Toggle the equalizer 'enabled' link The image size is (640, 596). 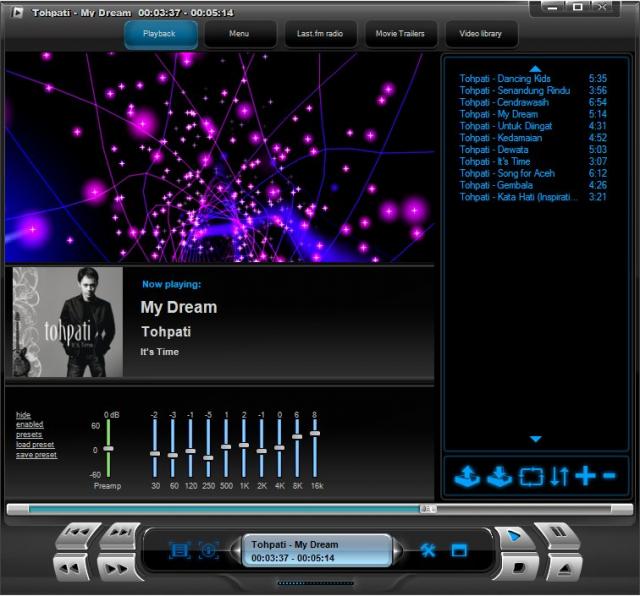29,425
